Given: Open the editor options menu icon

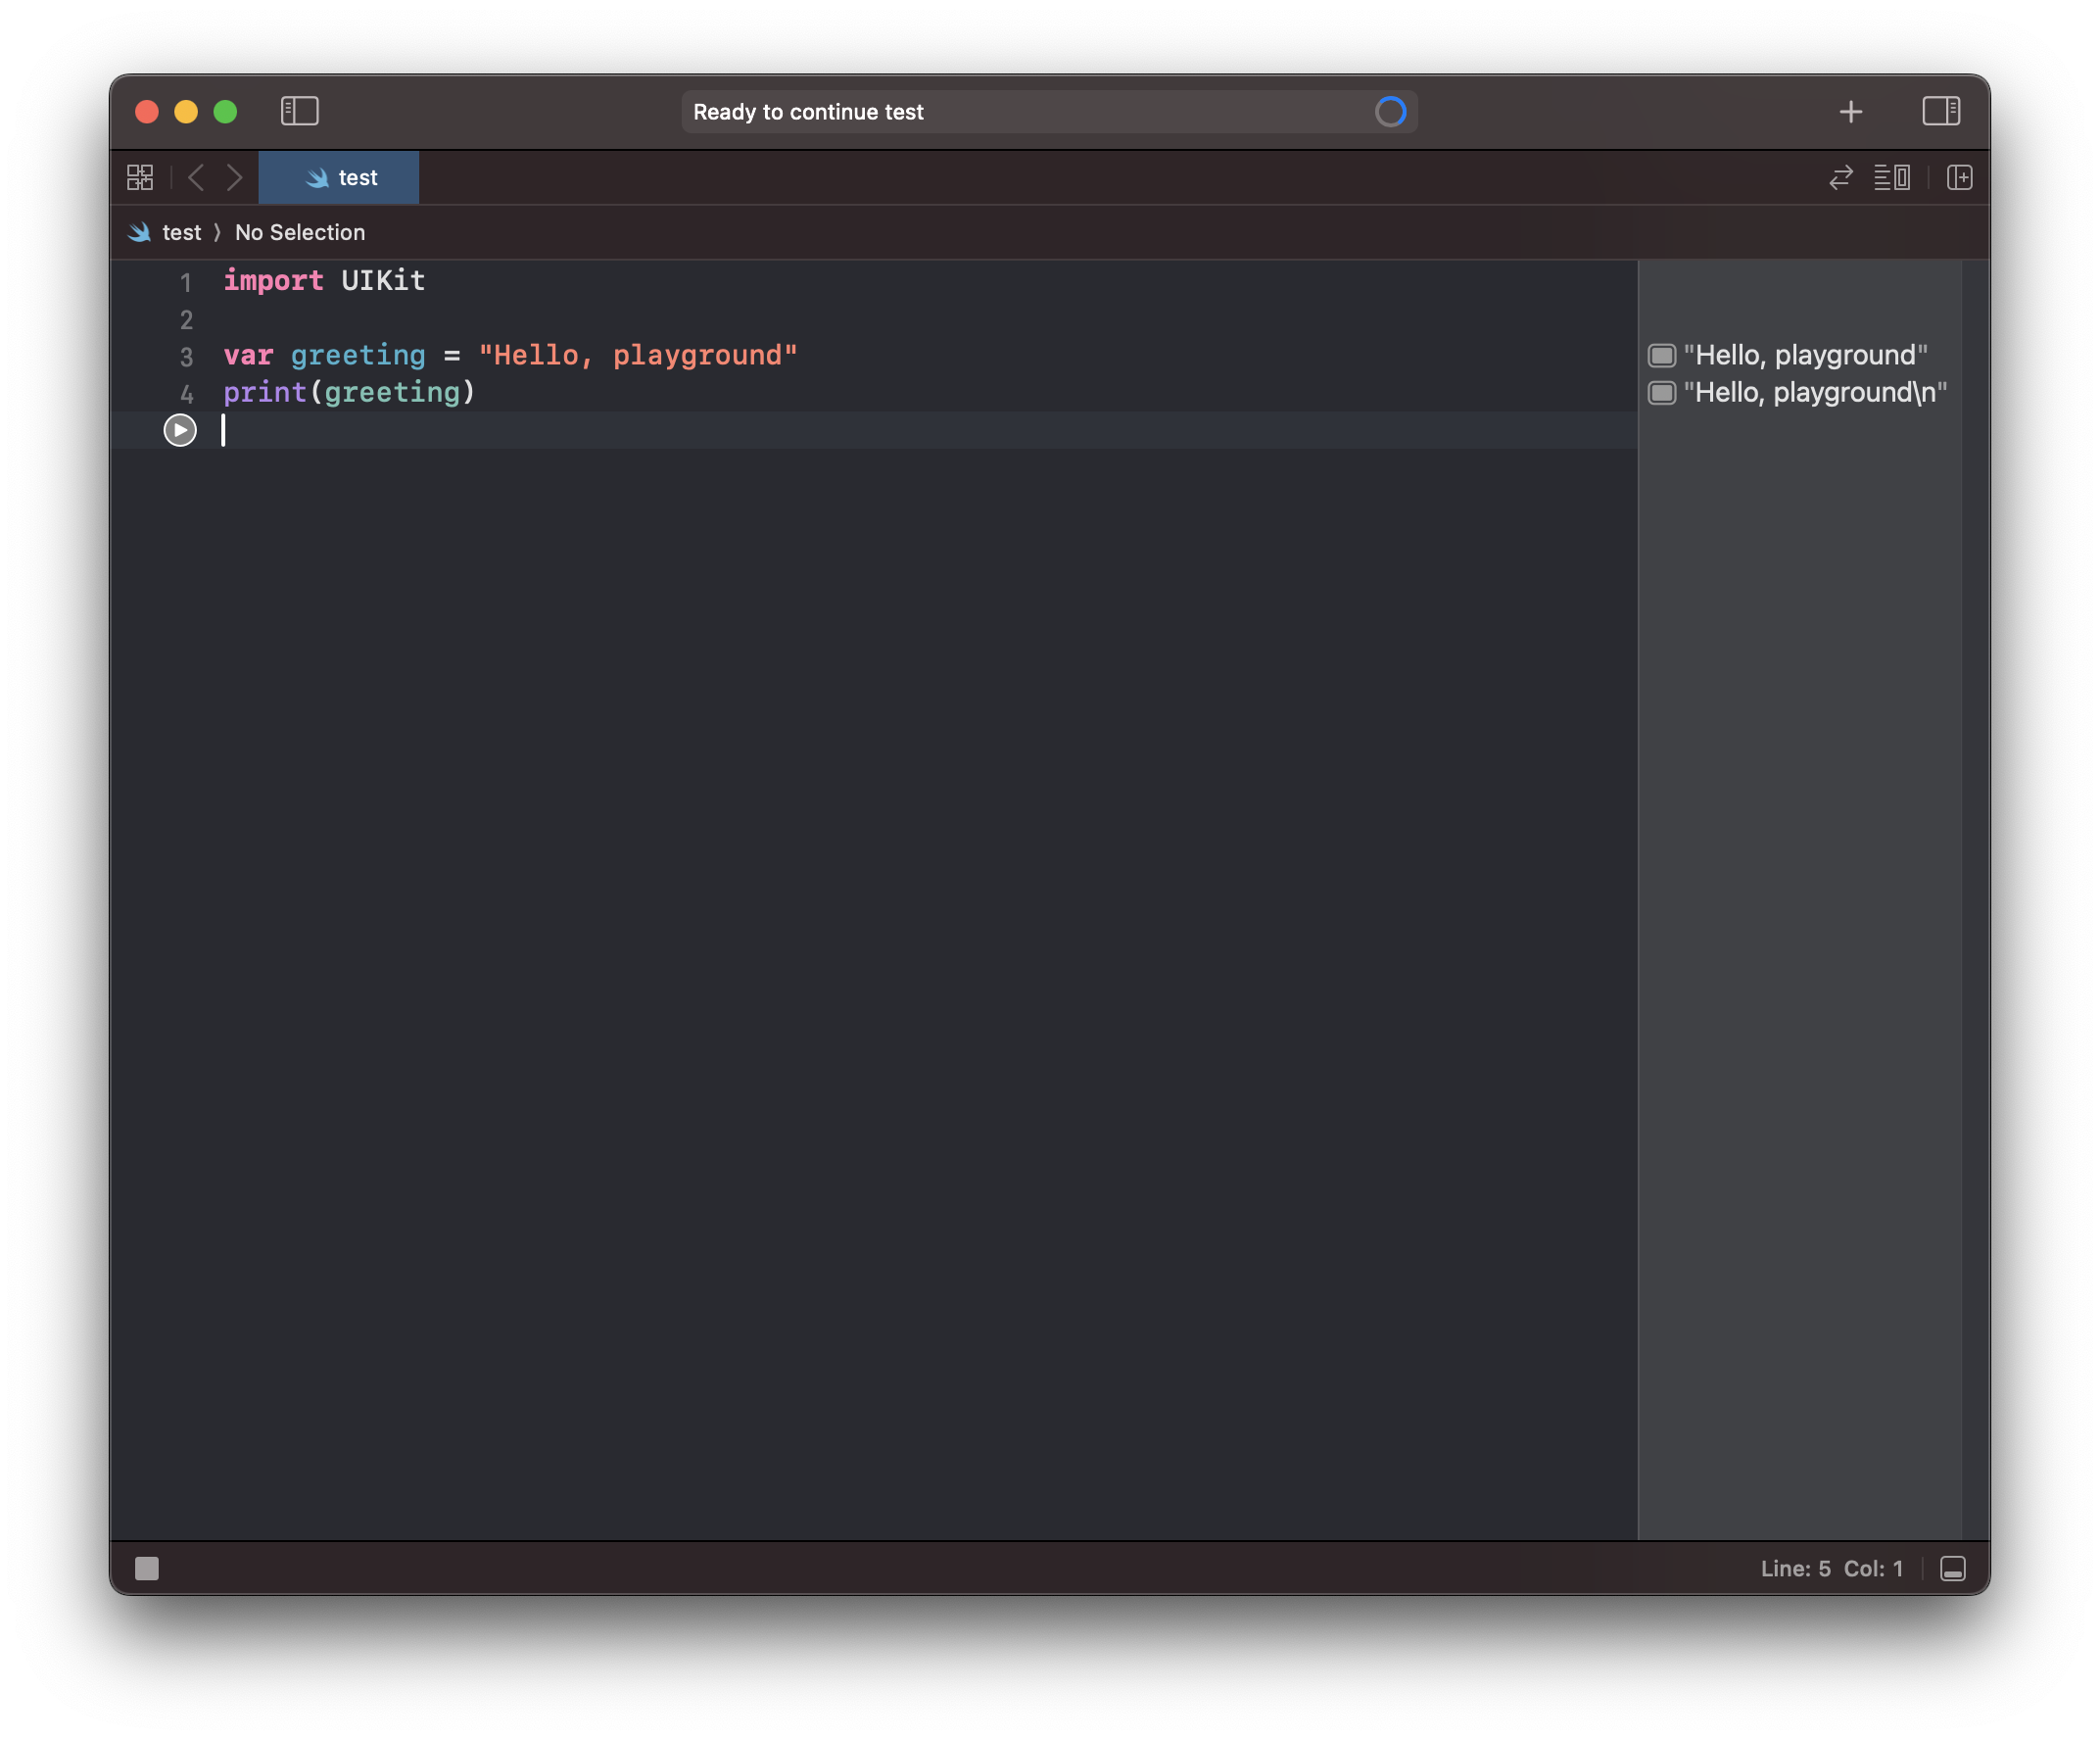Looking at the screenshot, I should tap(1891, 178).
